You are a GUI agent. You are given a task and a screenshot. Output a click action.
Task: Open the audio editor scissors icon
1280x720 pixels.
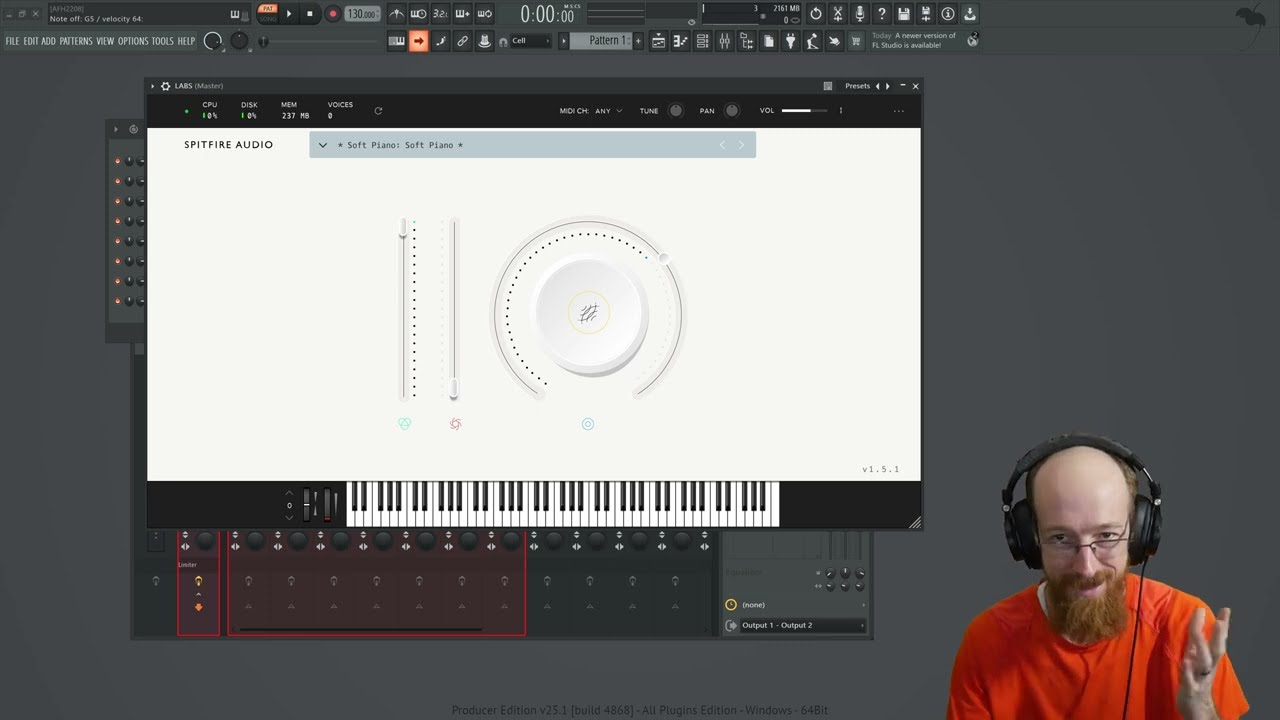(x=838, y=14)
